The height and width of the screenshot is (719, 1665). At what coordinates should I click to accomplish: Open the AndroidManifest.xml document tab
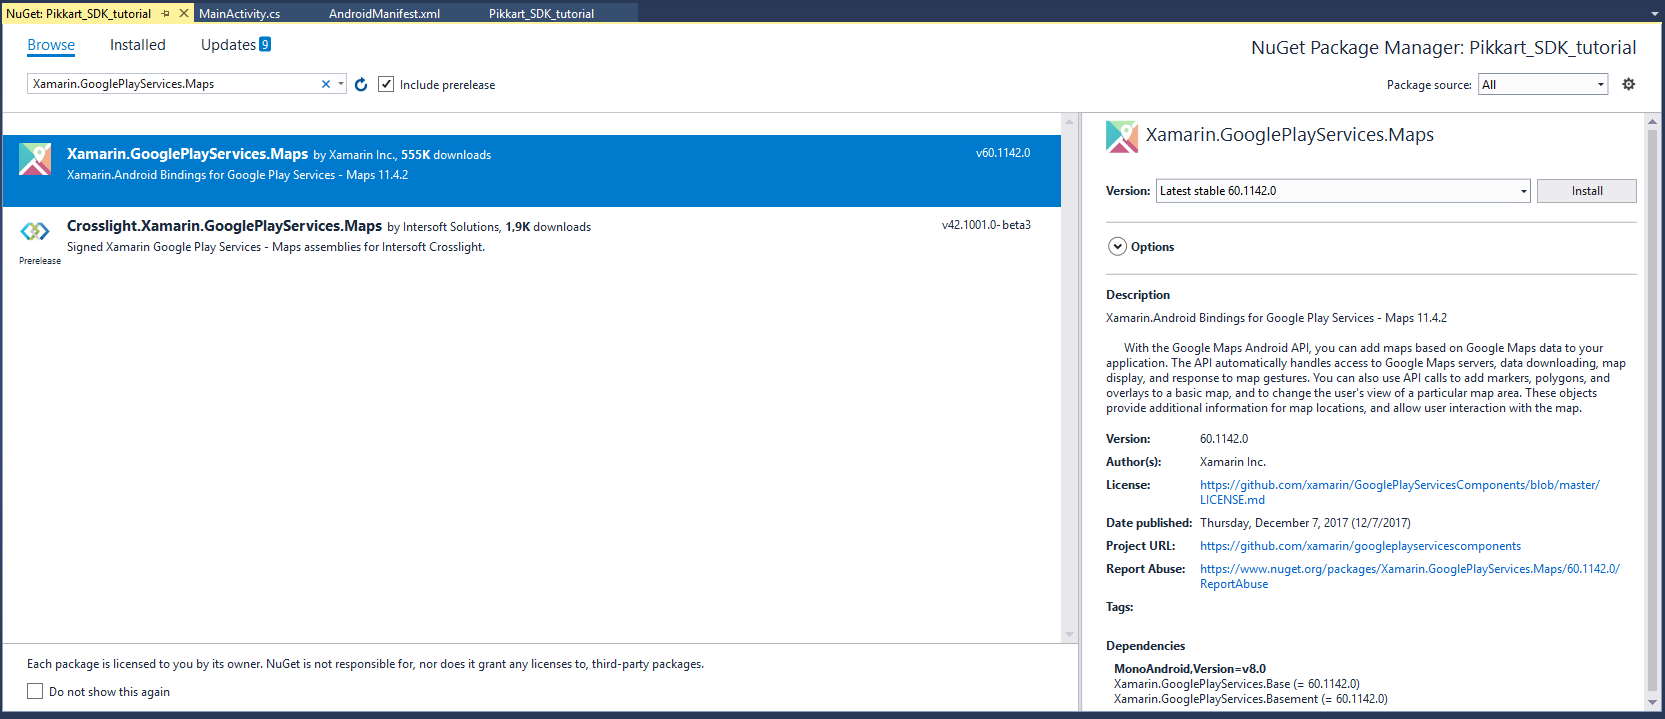[x=384, y=14]
